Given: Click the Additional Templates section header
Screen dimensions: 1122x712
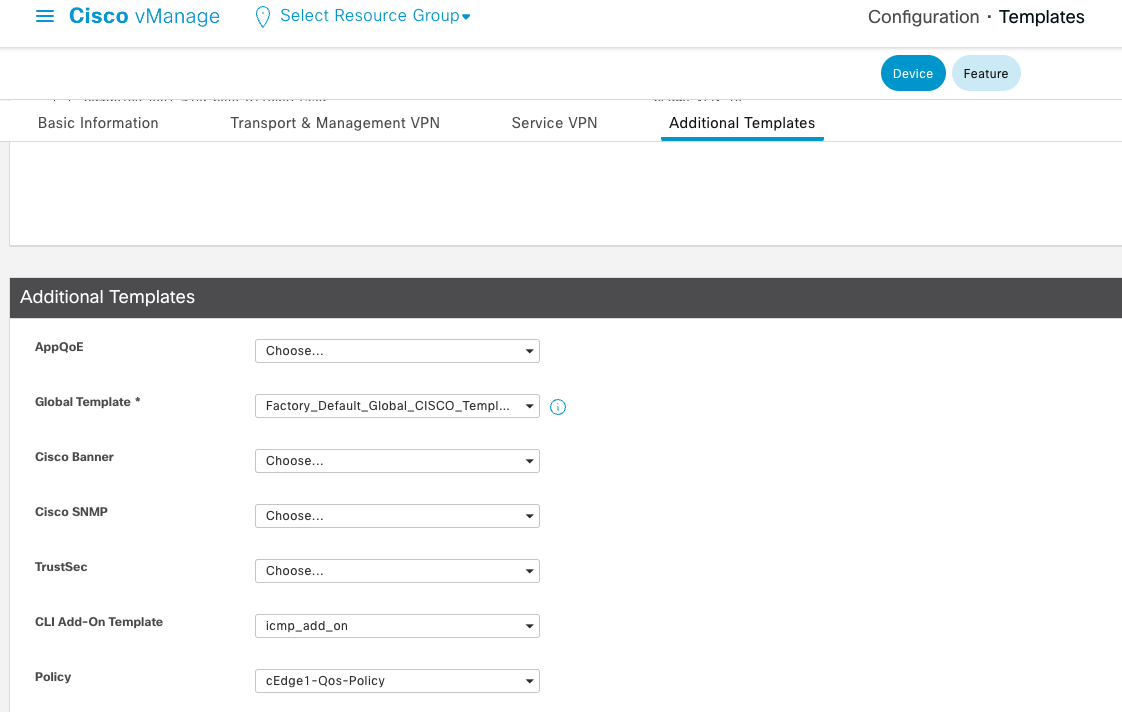Looking at the screenshot, I should pos(108,297).
